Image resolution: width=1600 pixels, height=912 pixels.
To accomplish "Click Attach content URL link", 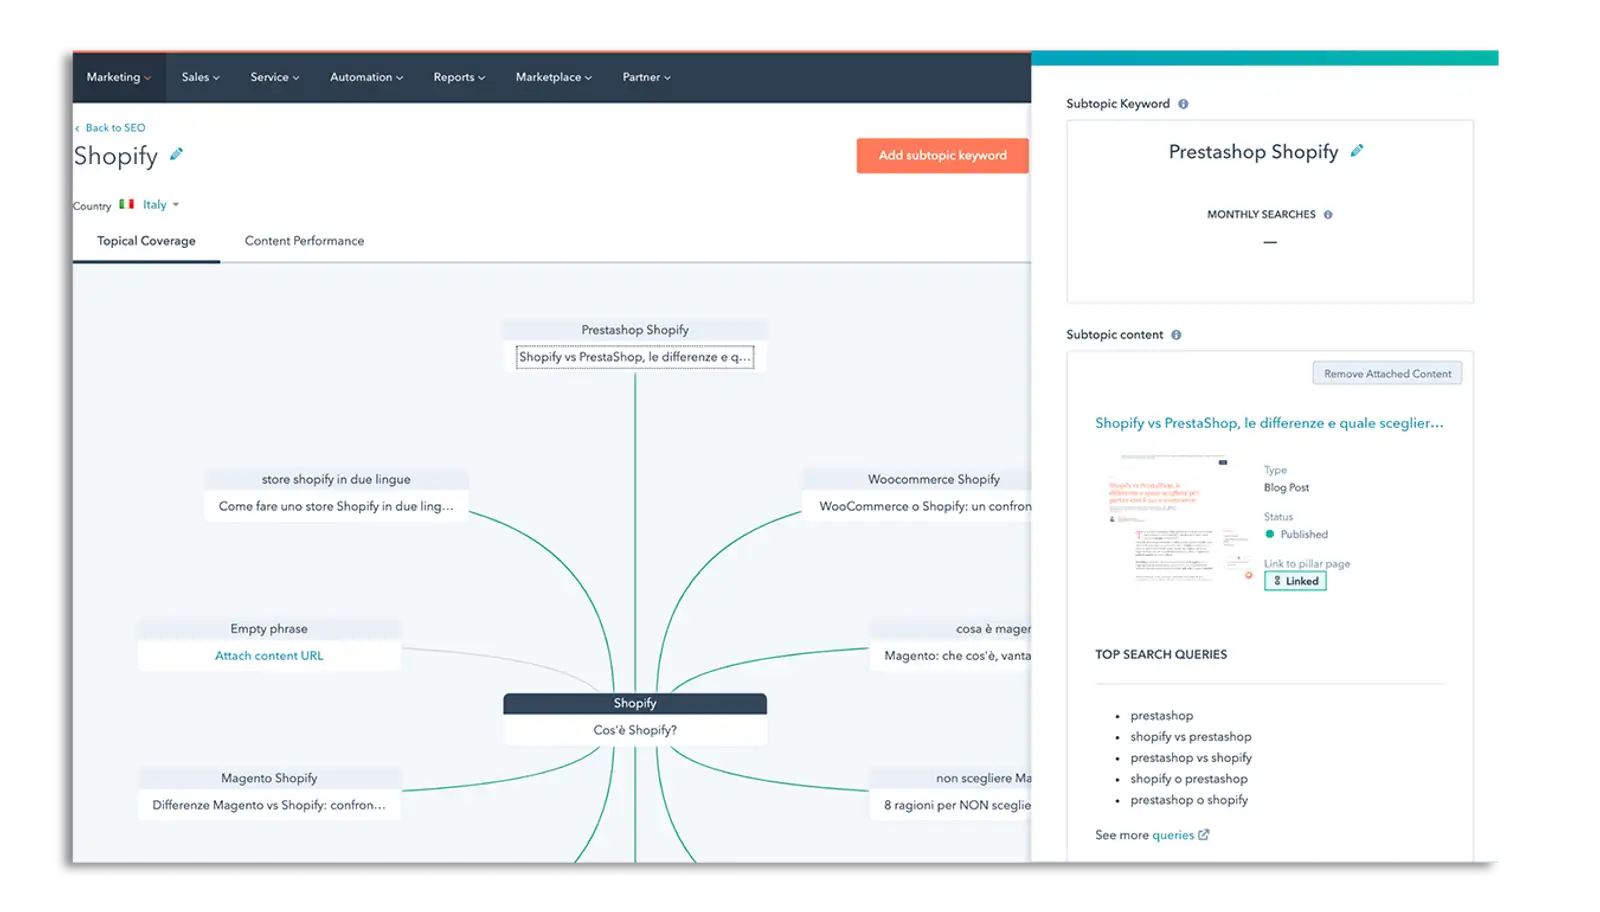I will click(x=269, y=656).
